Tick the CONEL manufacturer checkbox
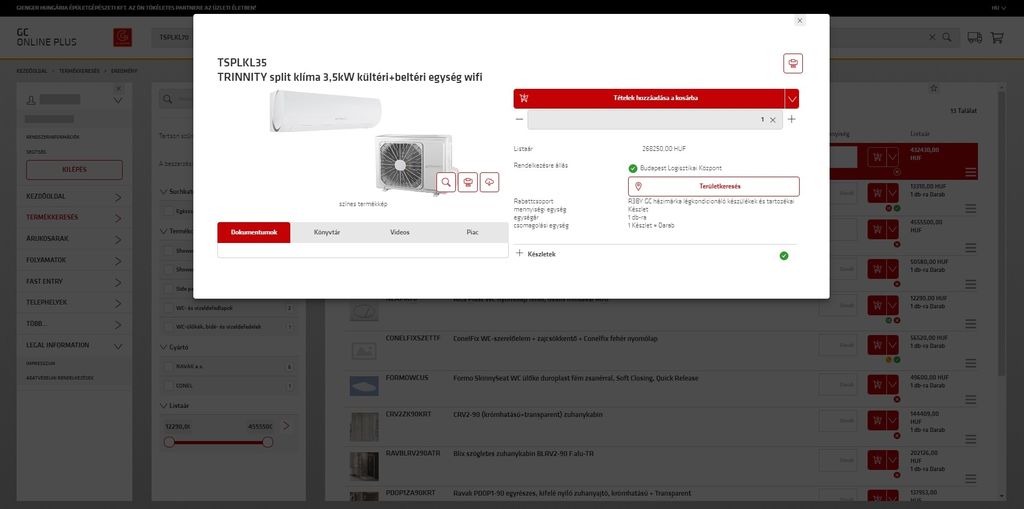The image size is (1024, 509). (168, 386)
